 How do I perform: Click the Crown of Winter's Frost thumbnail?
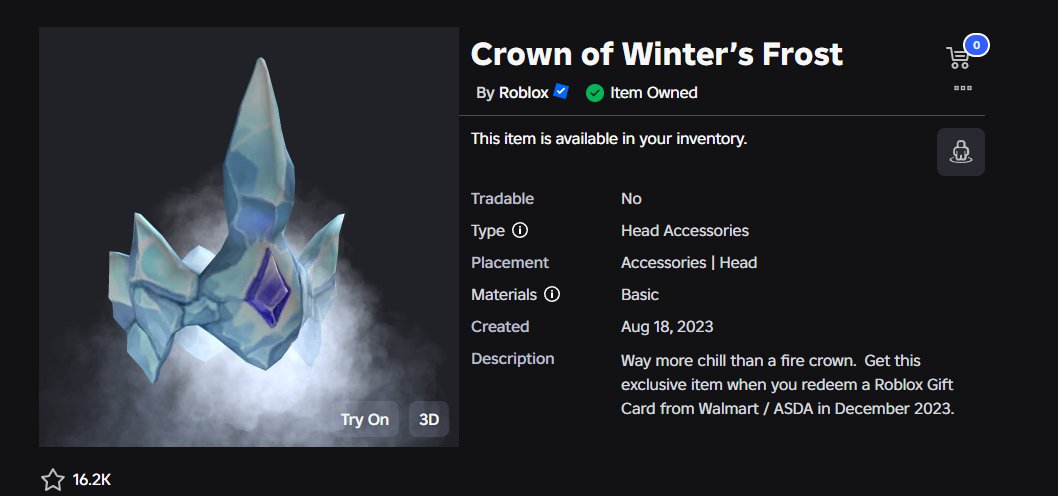point(249,237)
